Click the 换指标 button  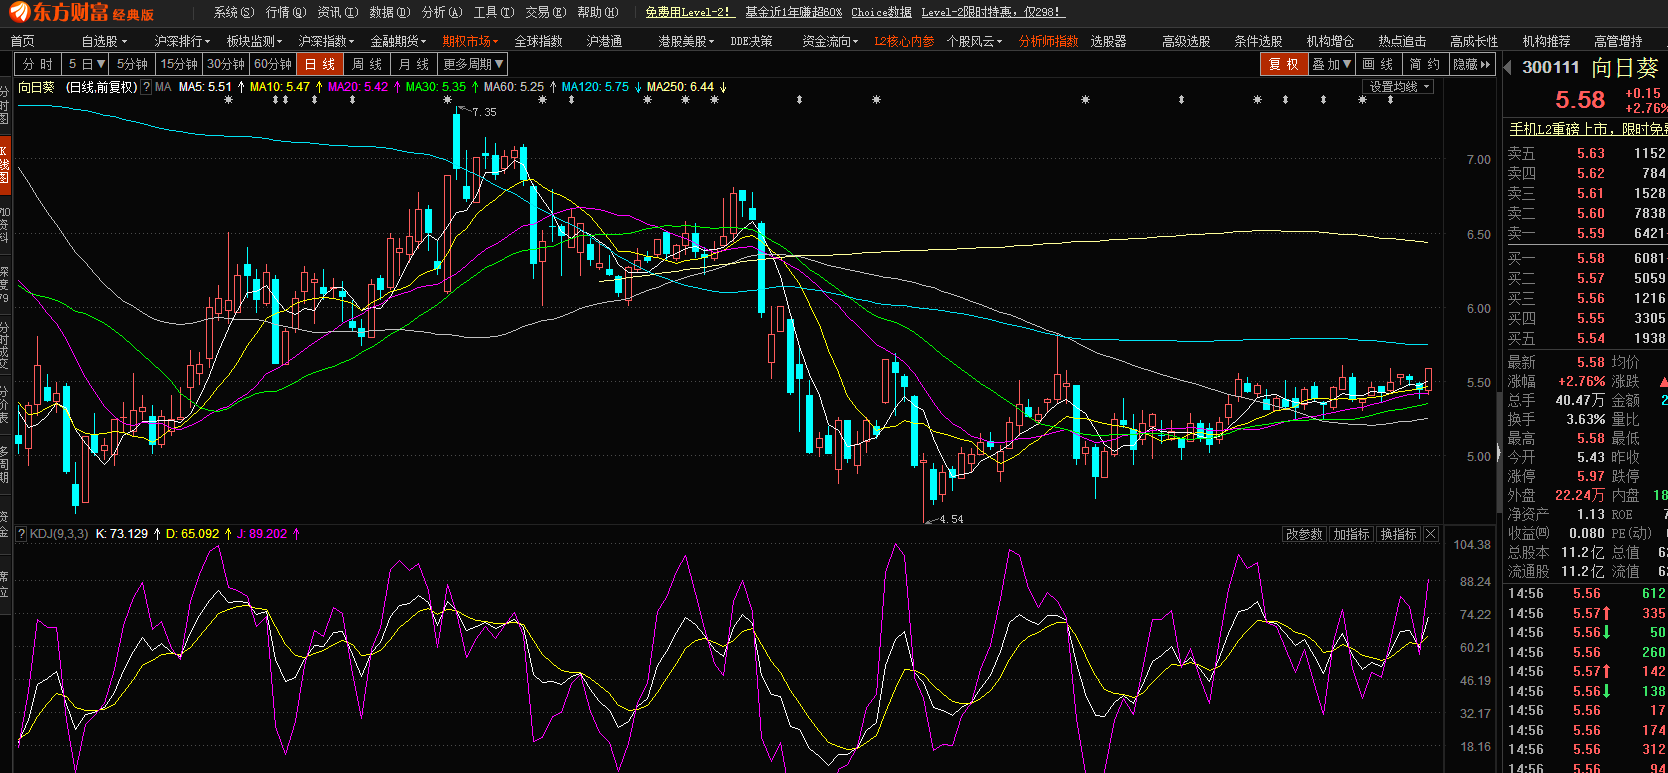pyautogui.click(x=1398, y=535)
